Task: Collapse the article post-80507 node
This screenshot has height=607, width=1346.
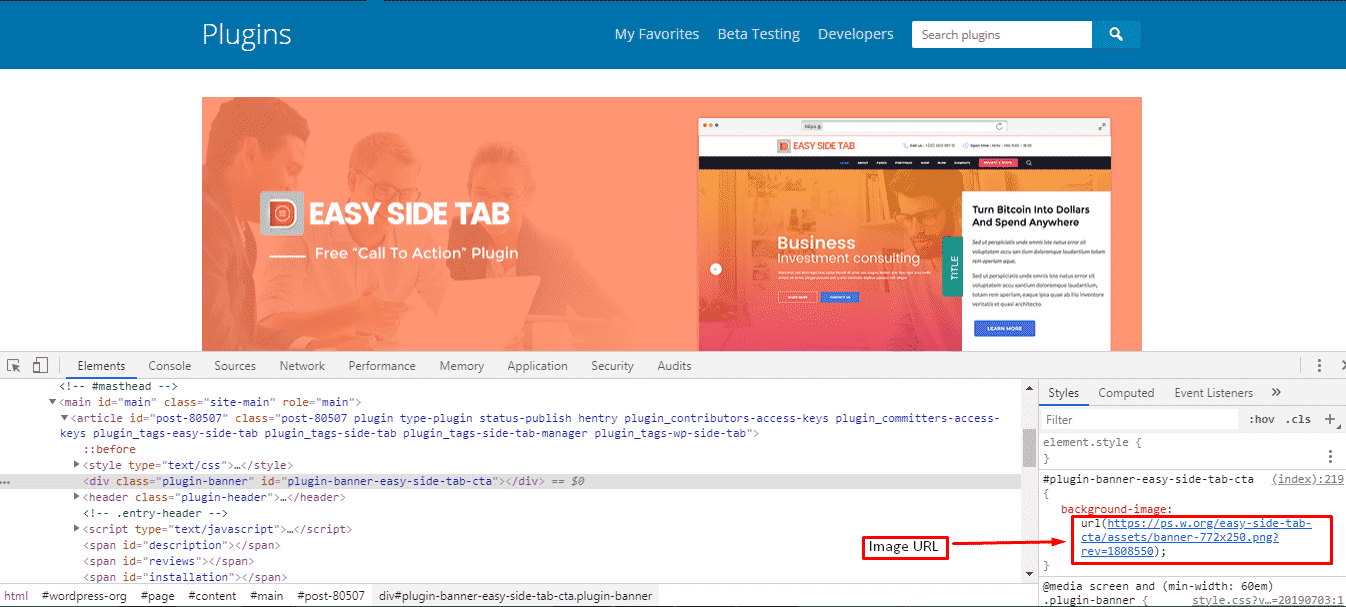Action: click(65, 417)
